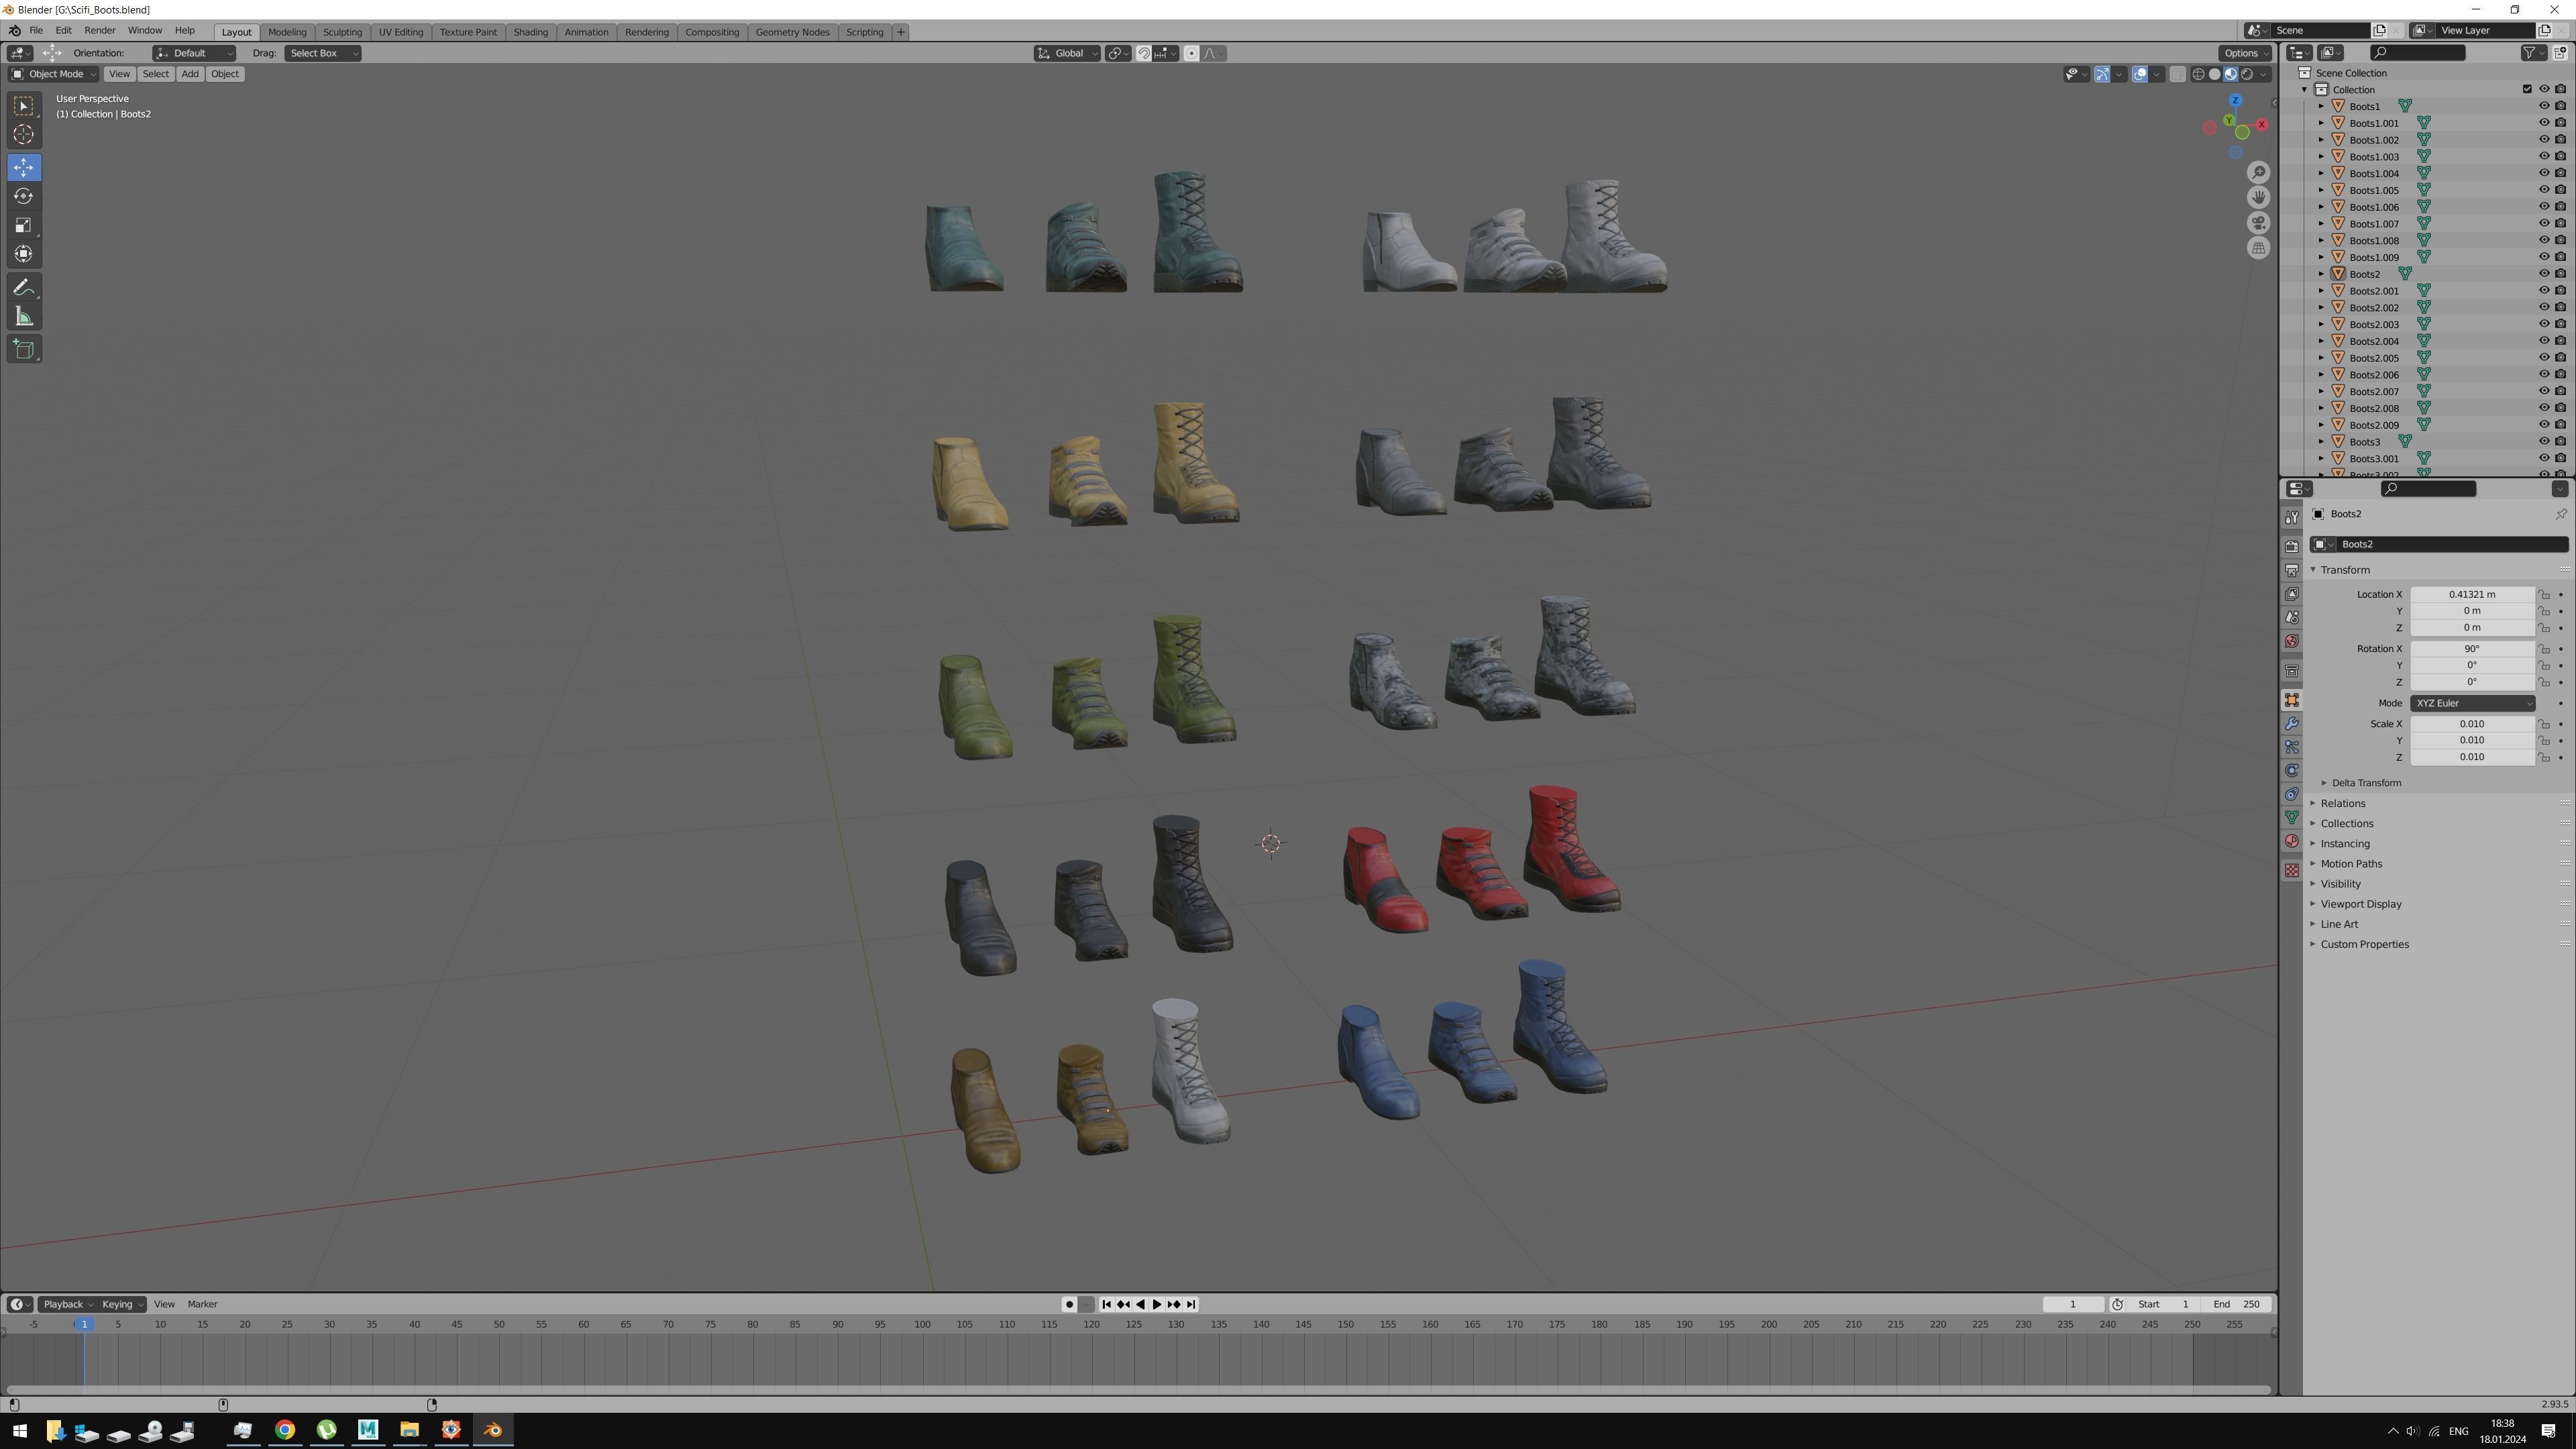The height and width of the screenshot is (1449, 2576).
Task: Expand the Boots1.002 outliner item
Action: point(2321,140)
